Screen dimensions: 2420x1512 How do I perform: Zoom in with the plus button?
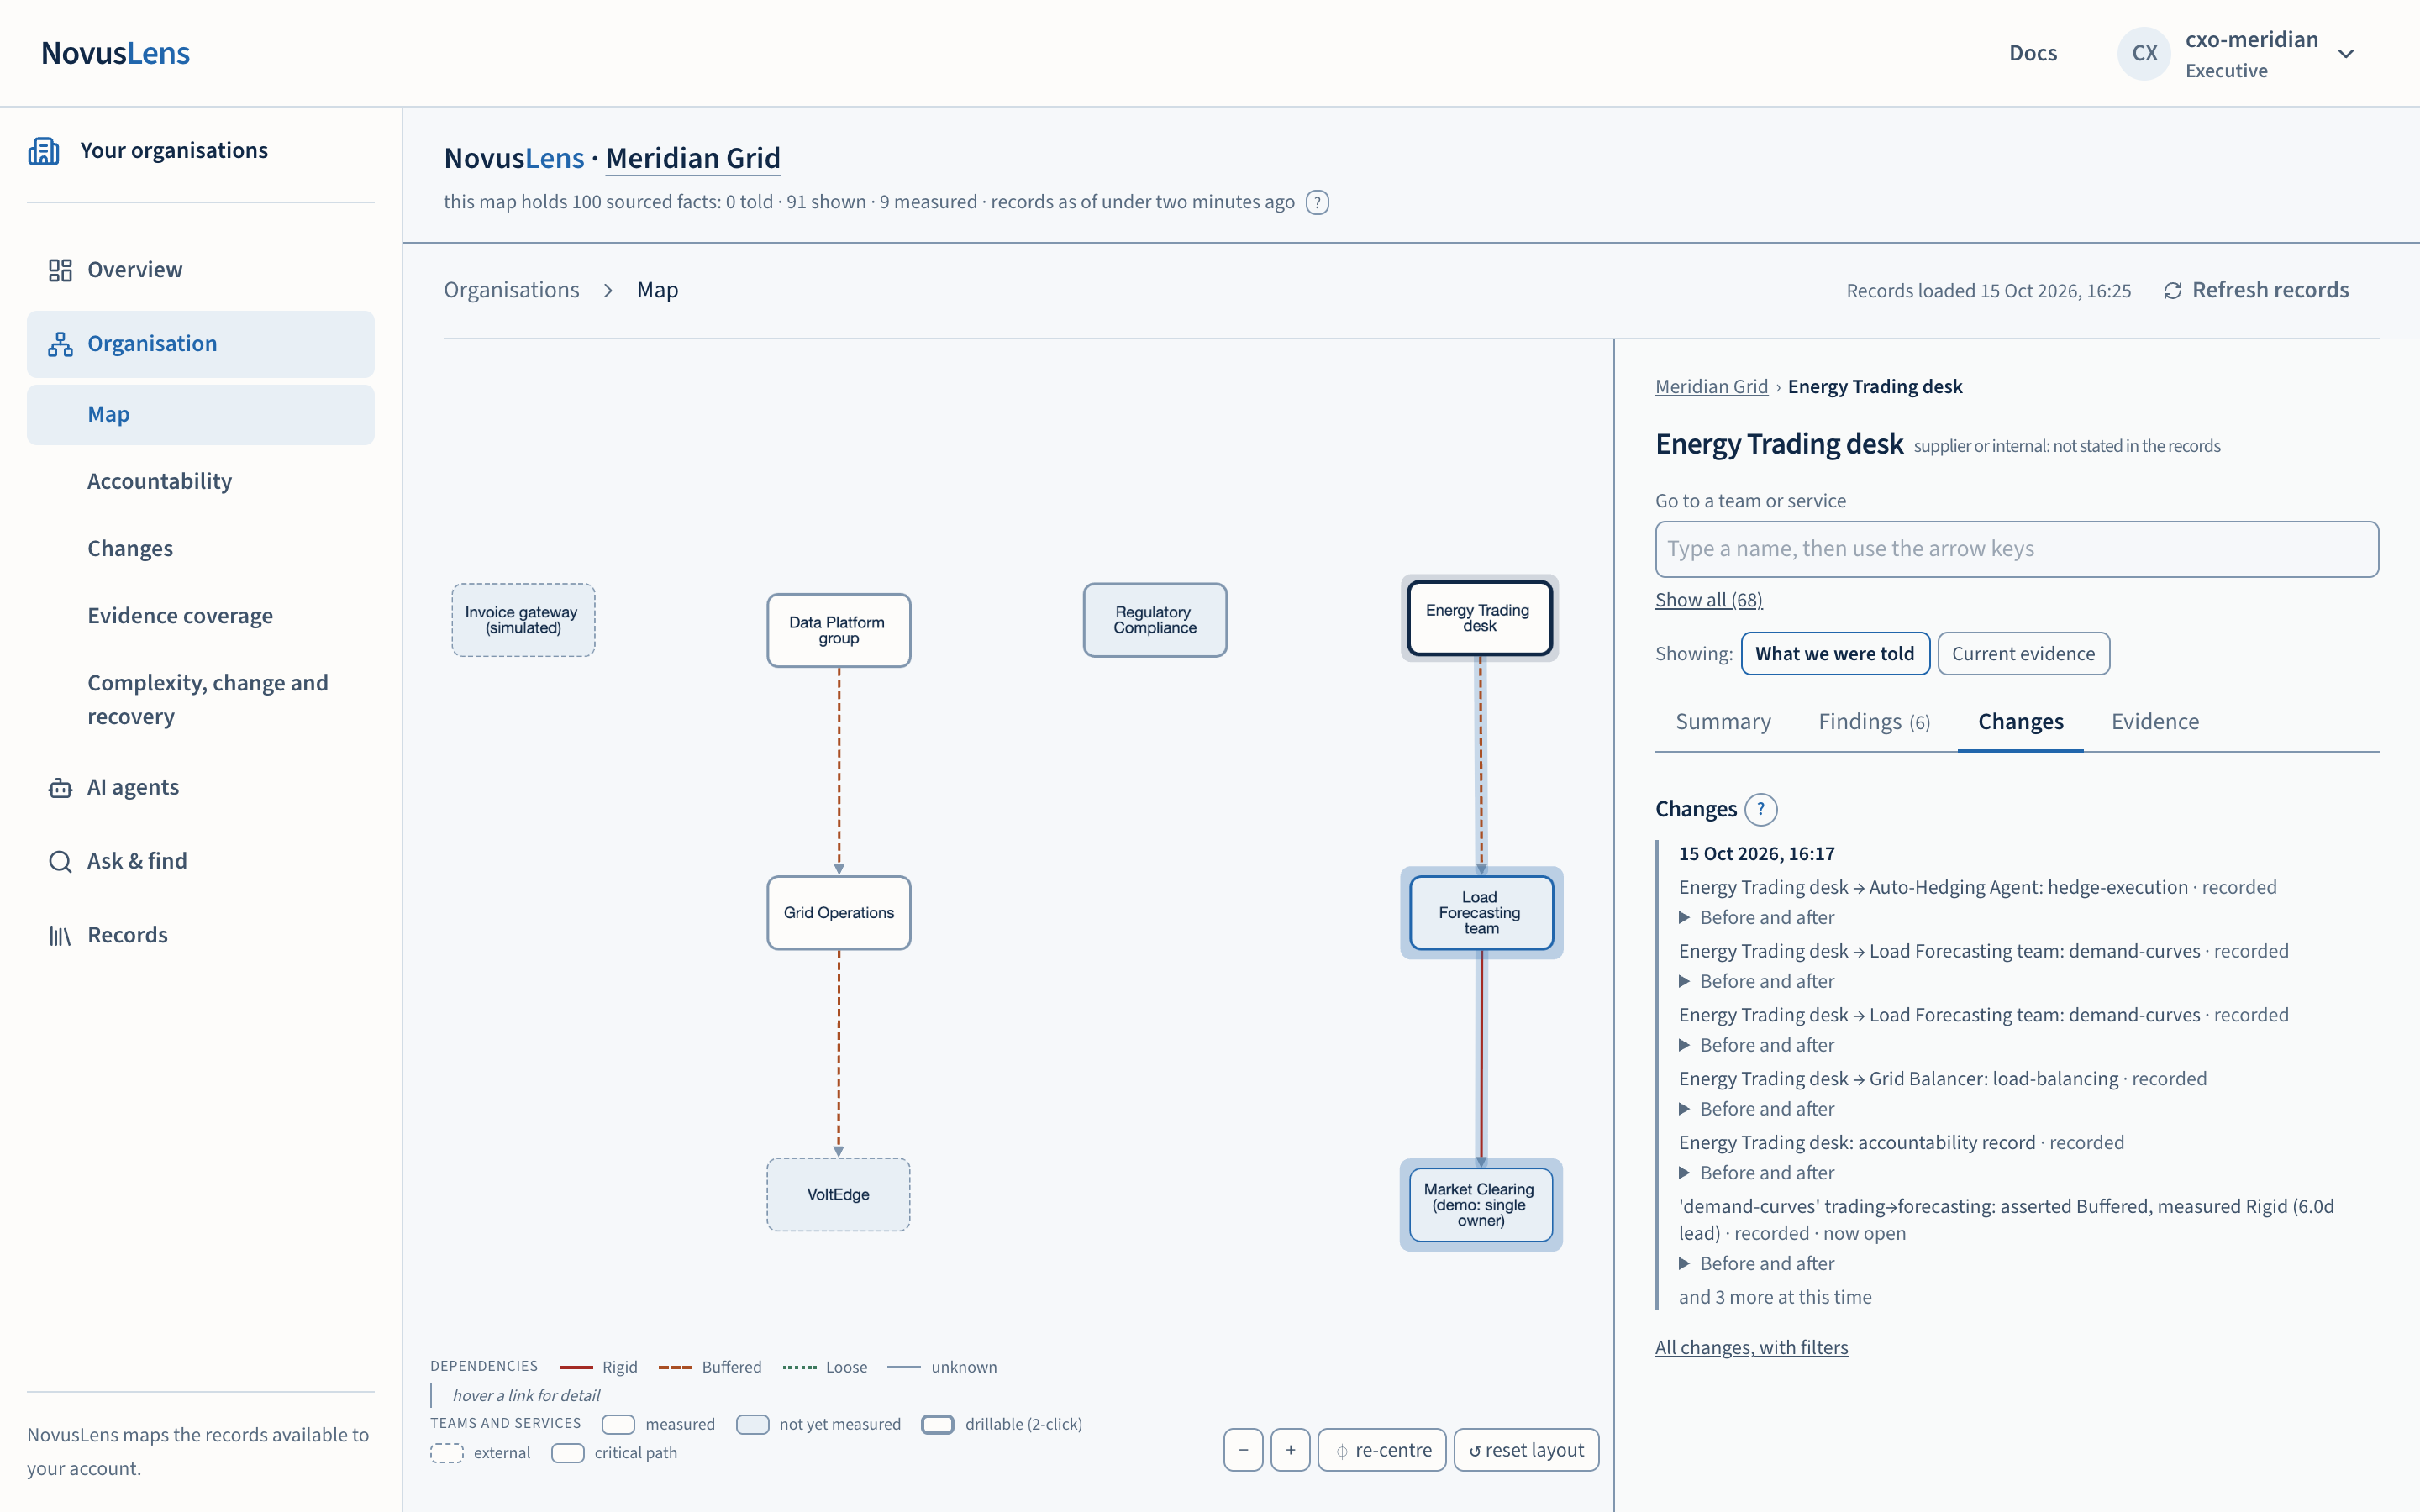click(x=1290, y=1450)
